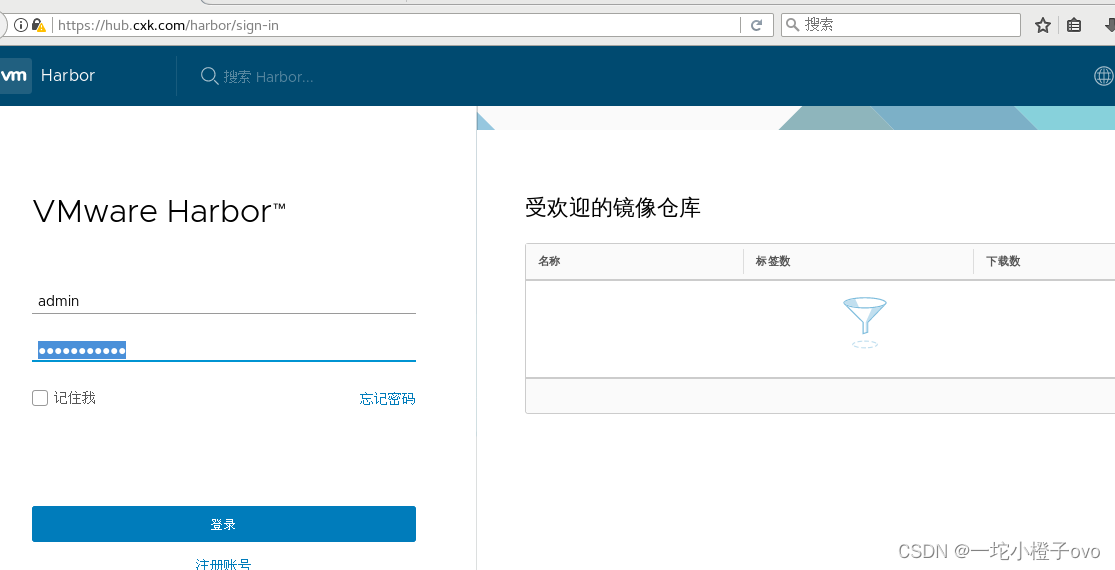The height and width of the screenshot is (570, 1115).
Task: Open the 忘记密码 link
Action: click(x=388, y=399)
